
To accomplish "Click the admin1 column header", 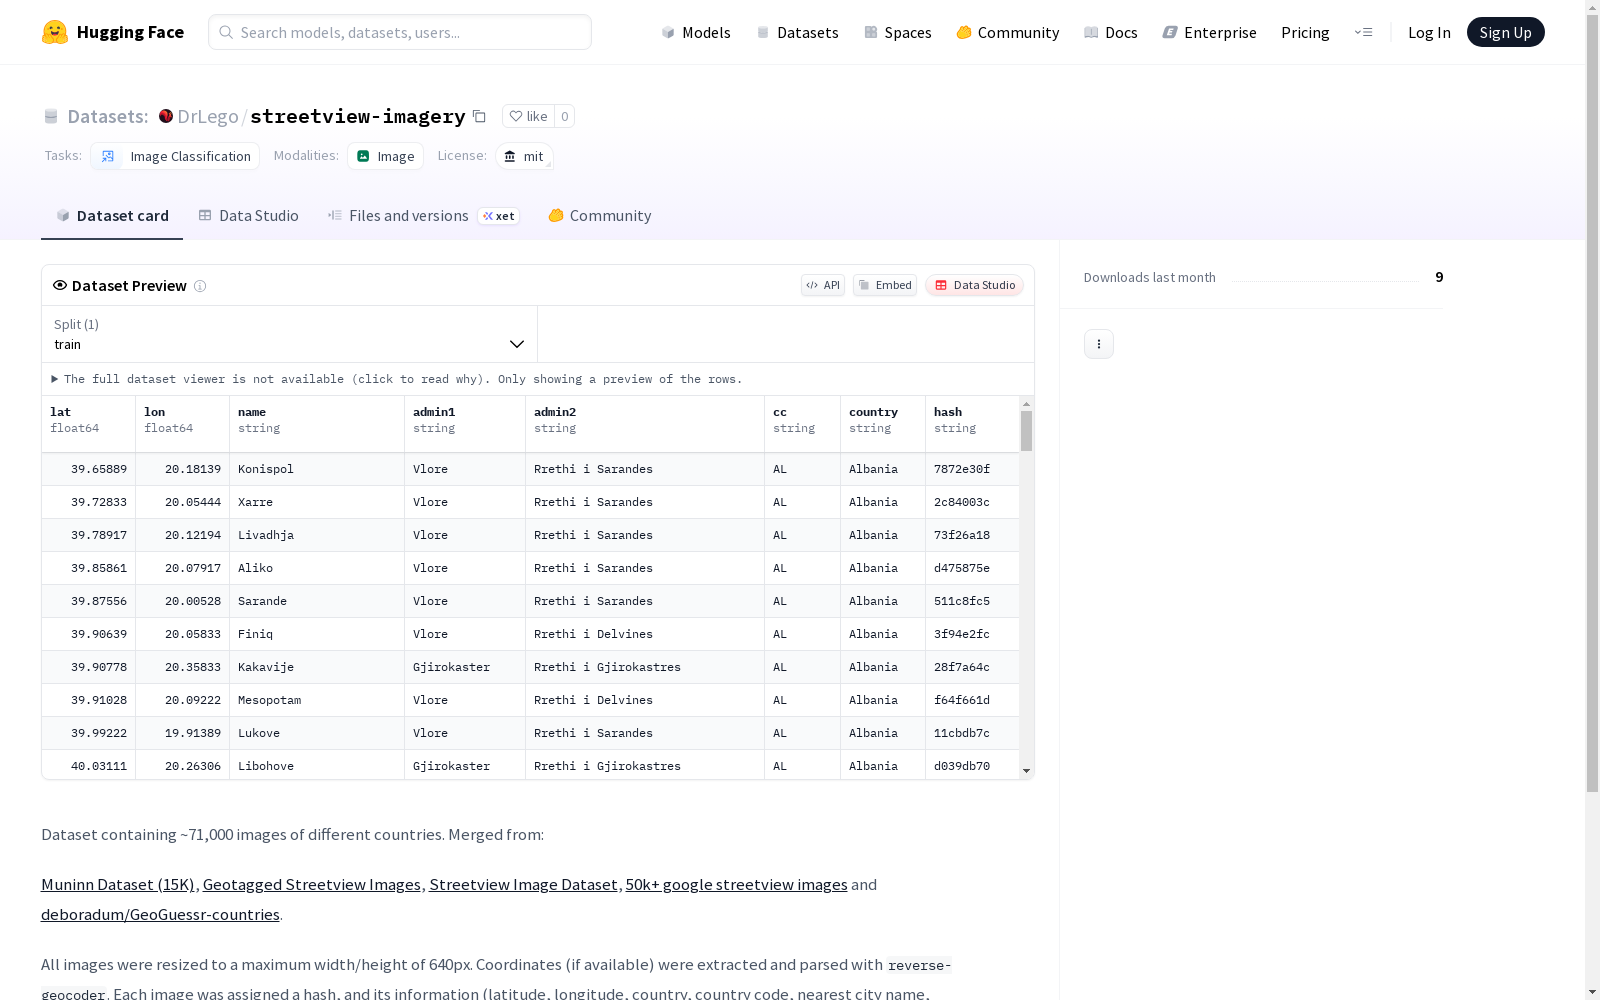I will pyautogui.click(x=465, y=424).
